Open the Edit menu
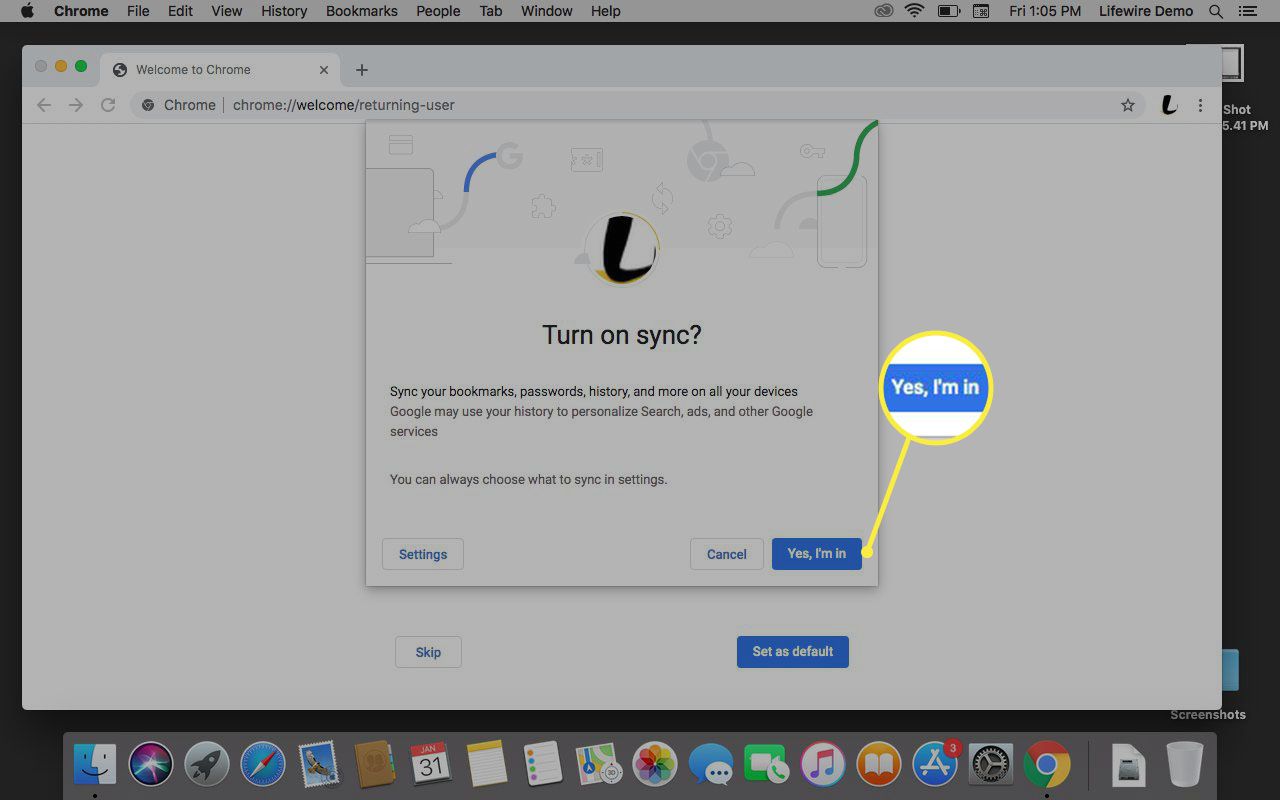The width and height of the screenshot is (1280, 800). tap(180, 11)
